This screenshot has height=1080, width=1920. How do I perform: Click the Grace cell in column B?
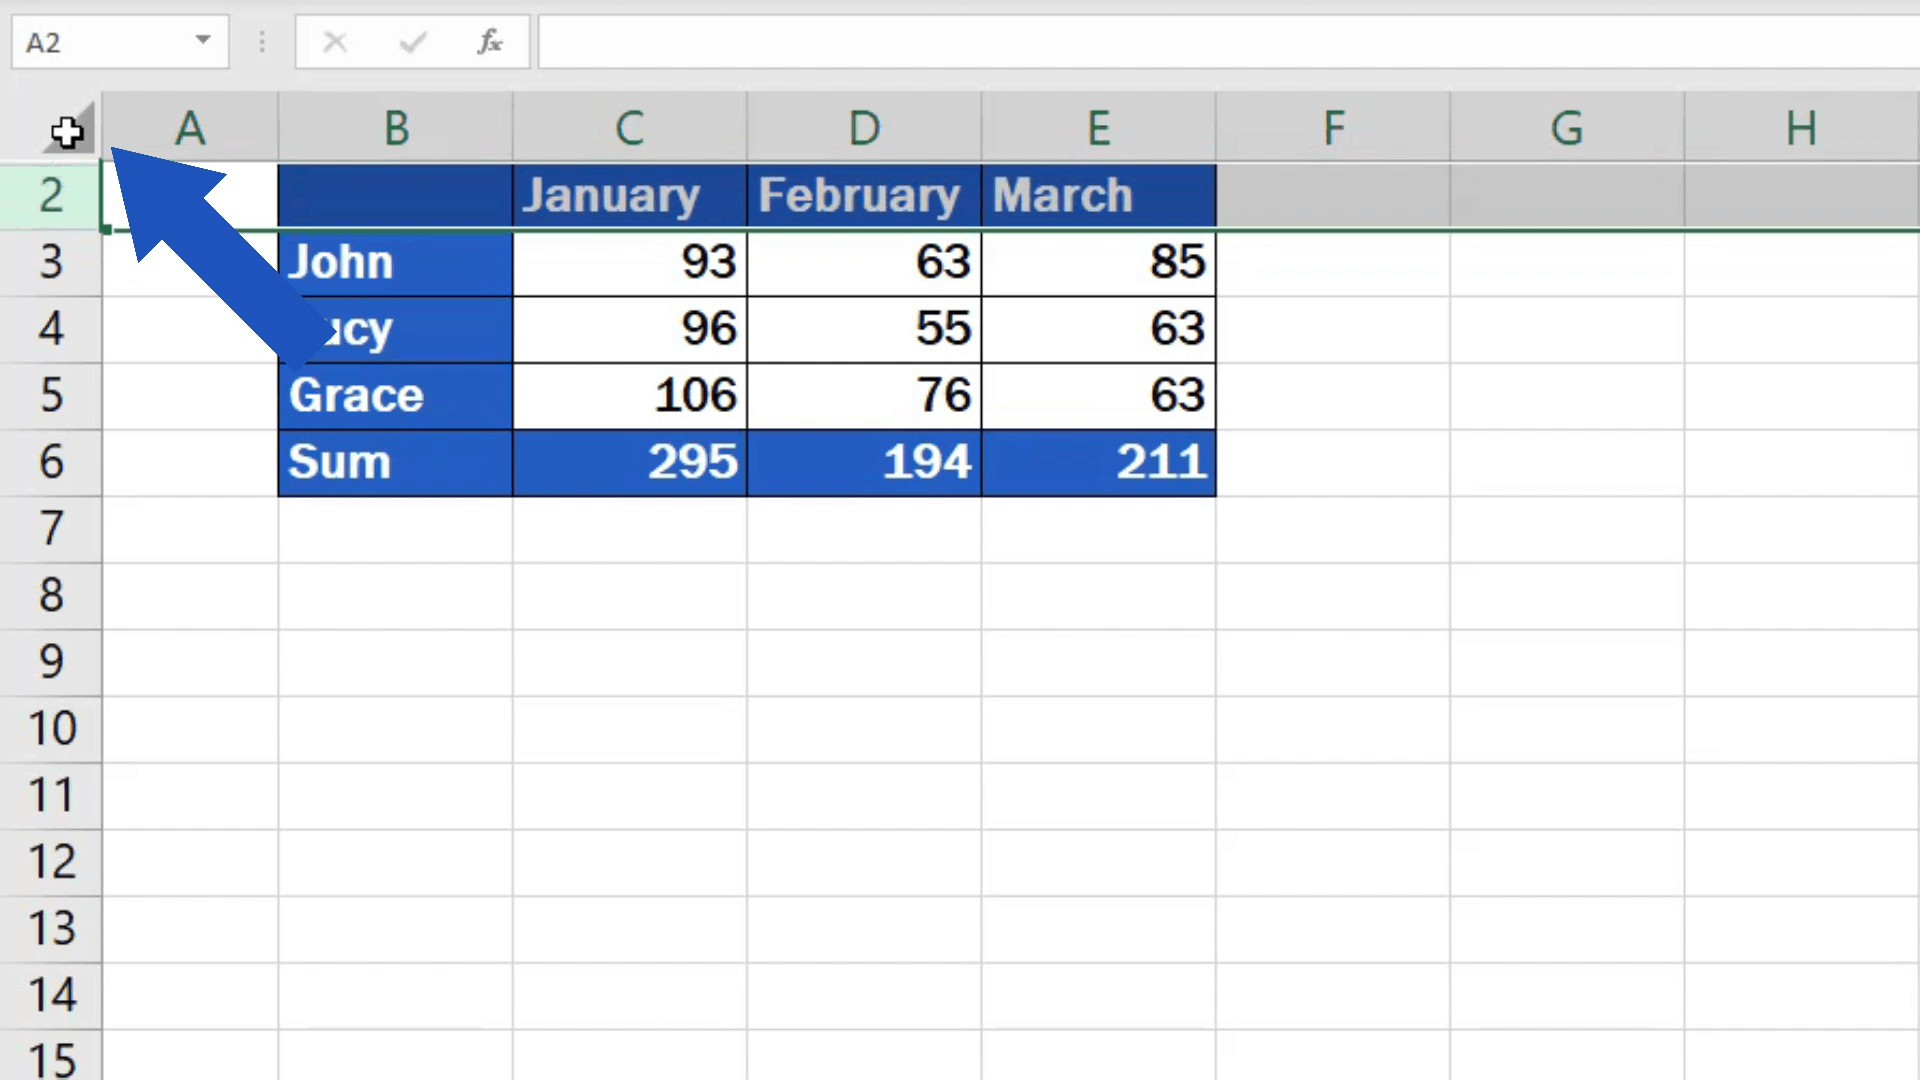(x=395, y=395)
